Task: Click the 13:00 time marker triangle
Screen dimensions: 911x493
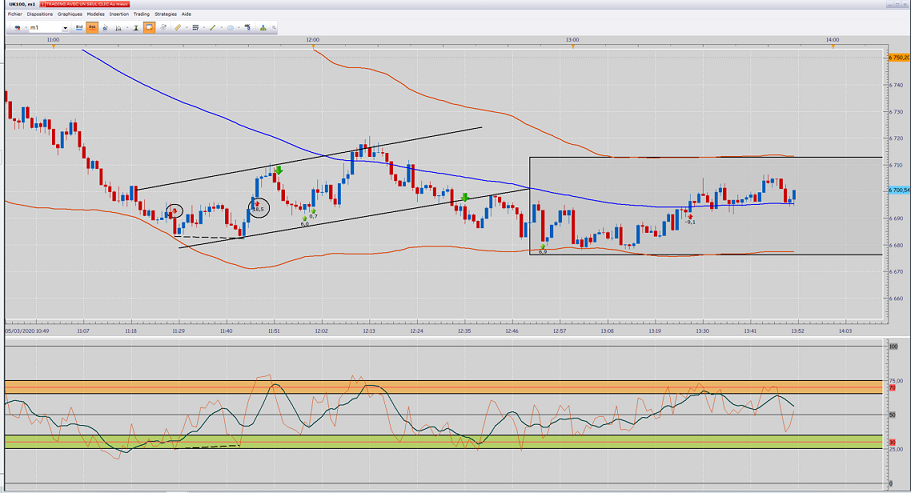Action: 573,46
